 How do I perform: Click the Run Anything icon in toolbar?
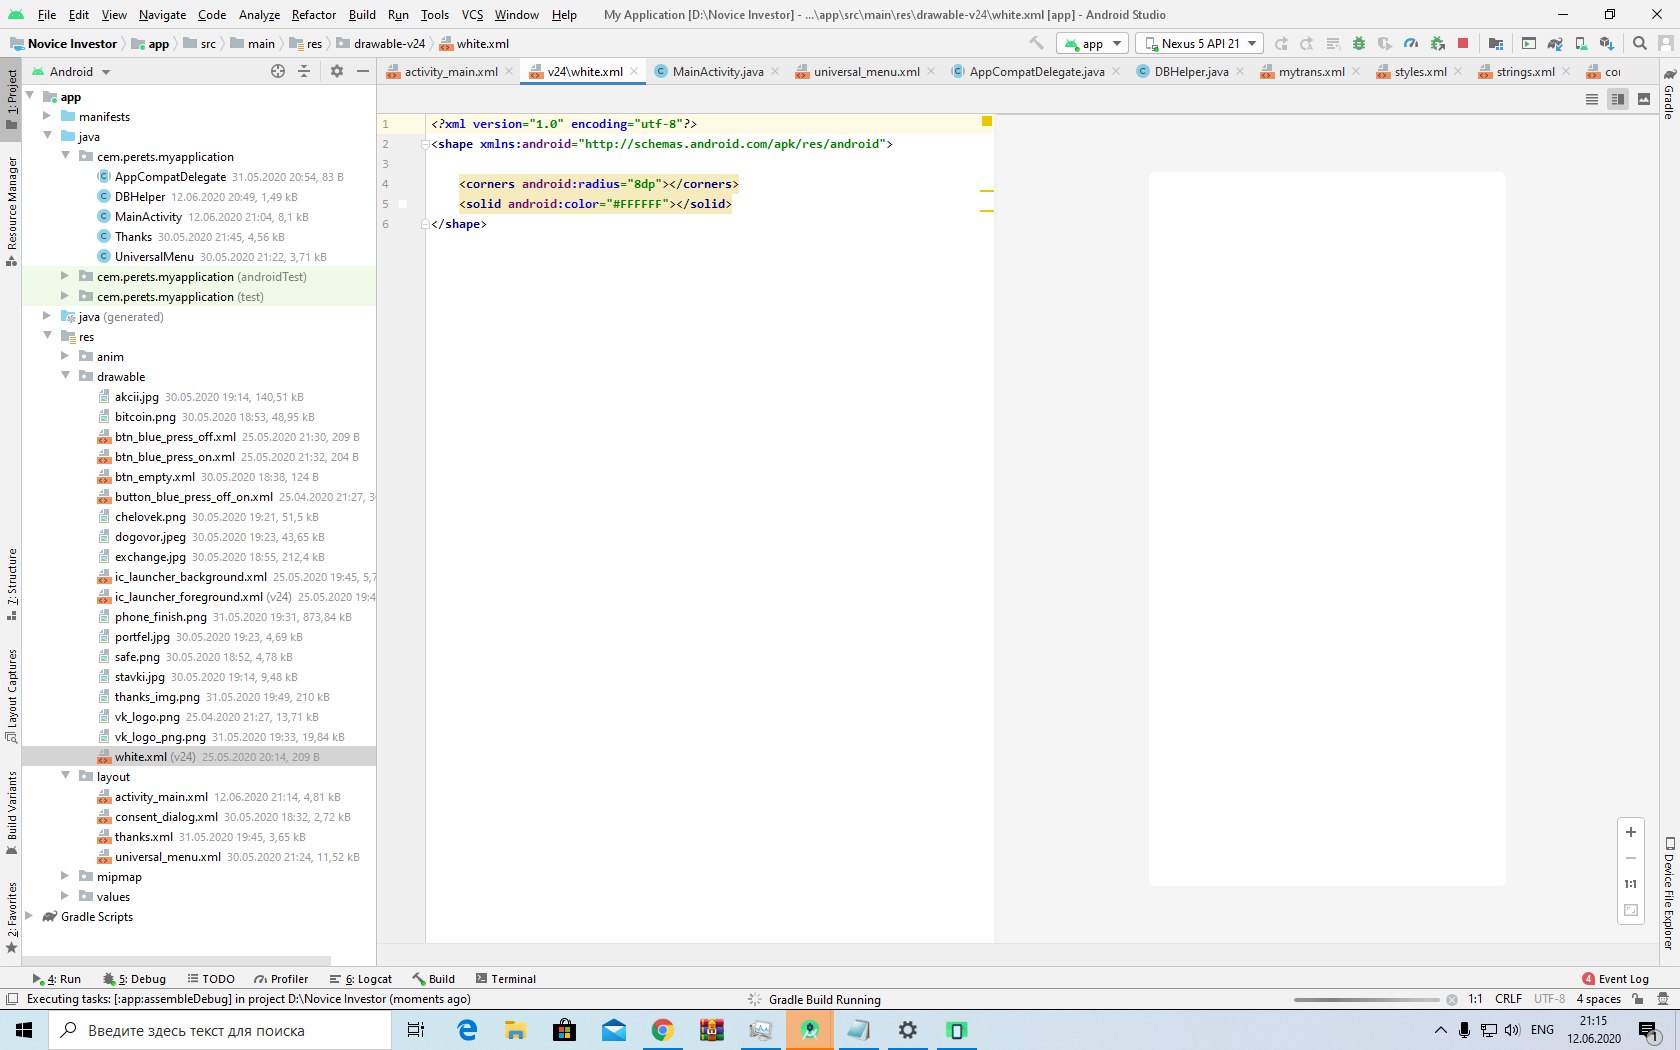click(1529, 44)
